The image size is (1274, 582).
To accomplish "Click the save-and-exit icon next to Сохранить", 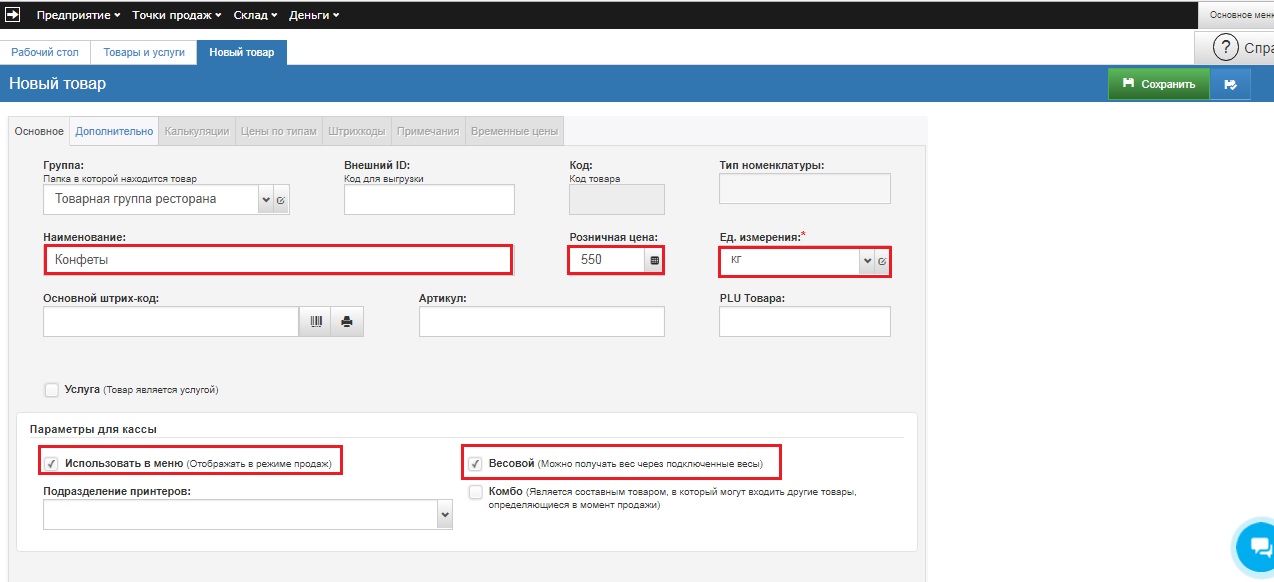I will point(1230,84).
